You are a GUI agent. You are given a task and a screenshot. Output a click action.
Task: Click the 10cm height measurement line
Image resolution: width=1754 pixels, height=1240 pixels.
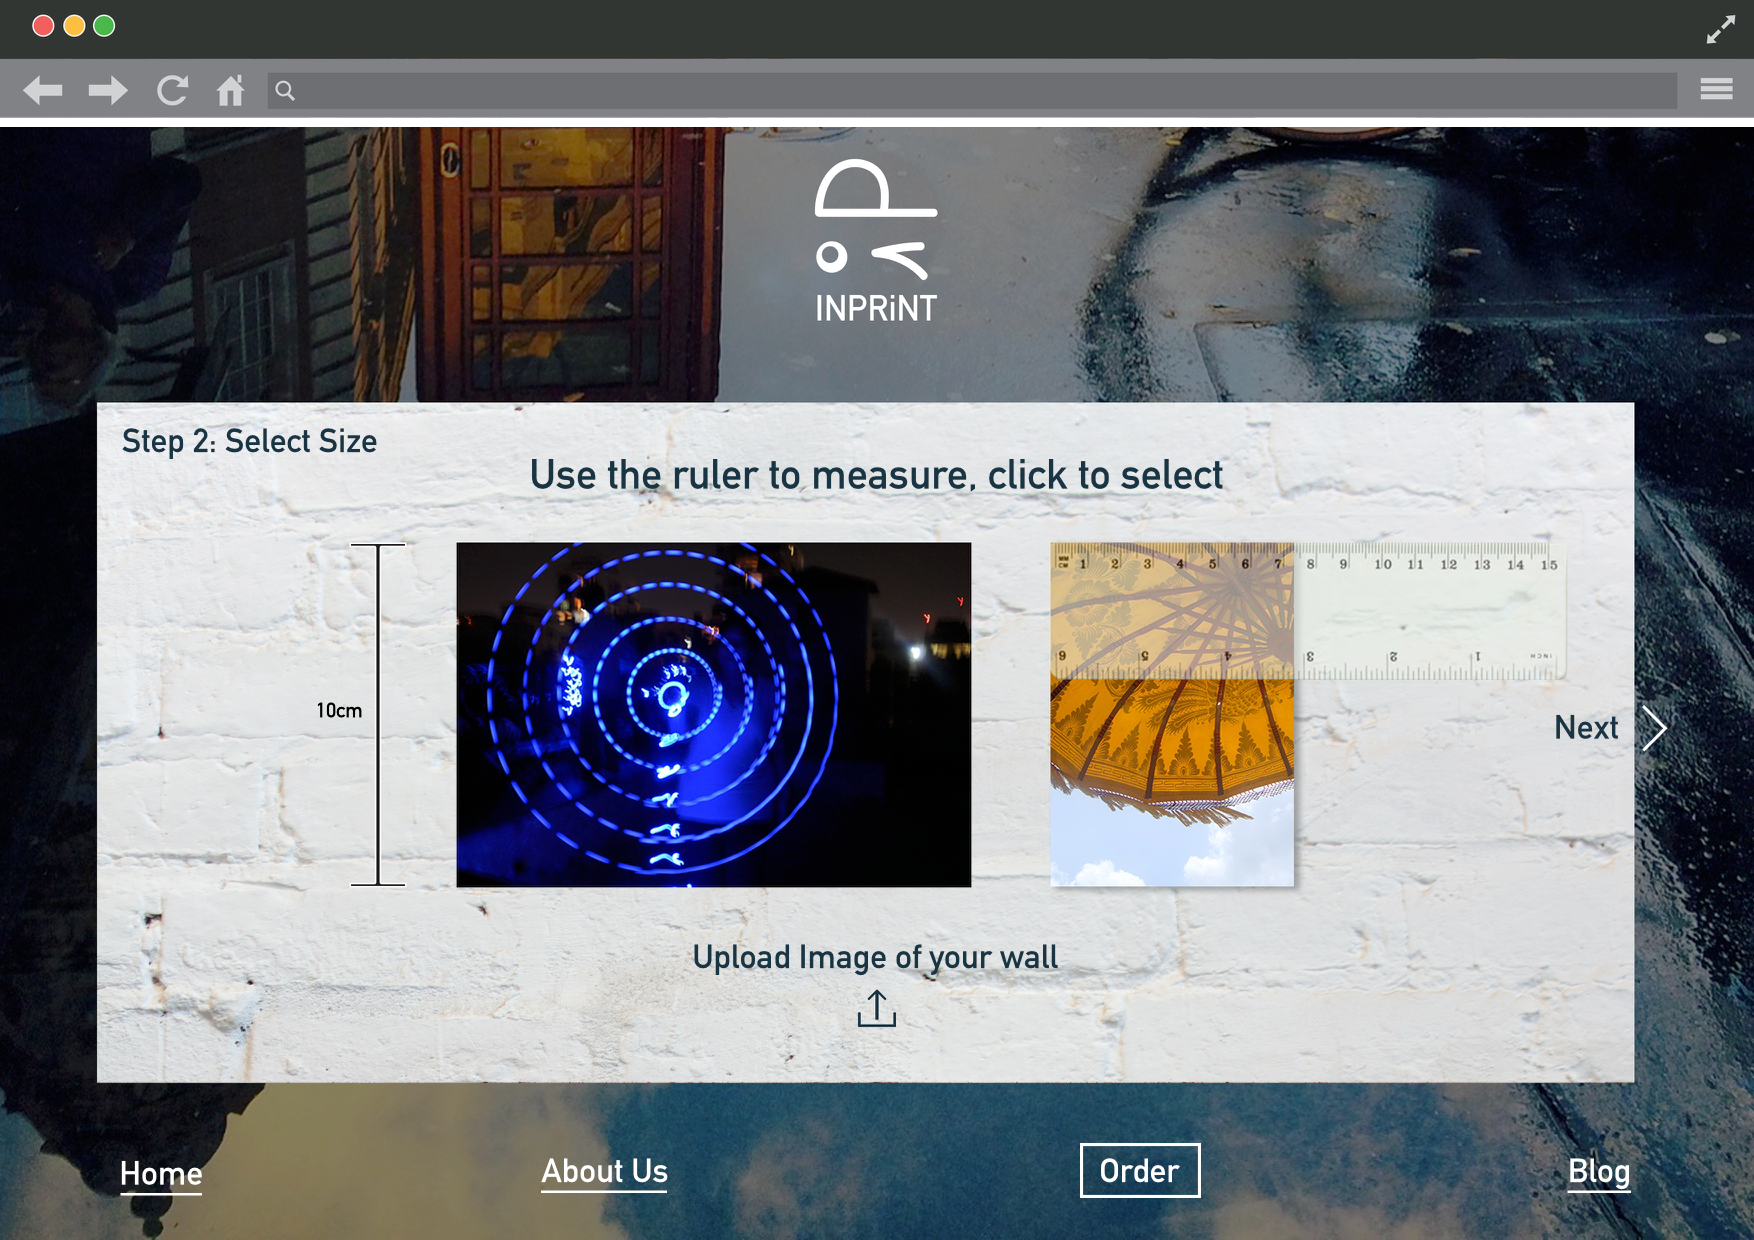click(x=378, y=714)
